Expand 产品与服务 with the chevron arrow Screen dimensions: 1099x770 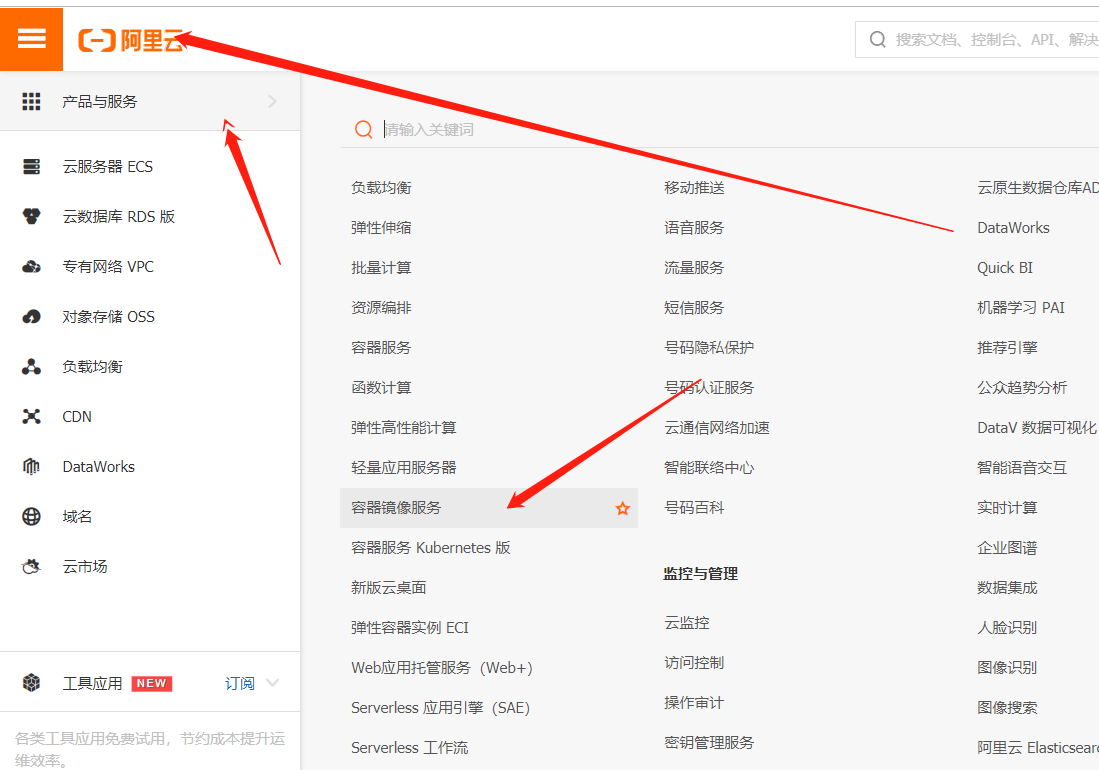point(273,102)
